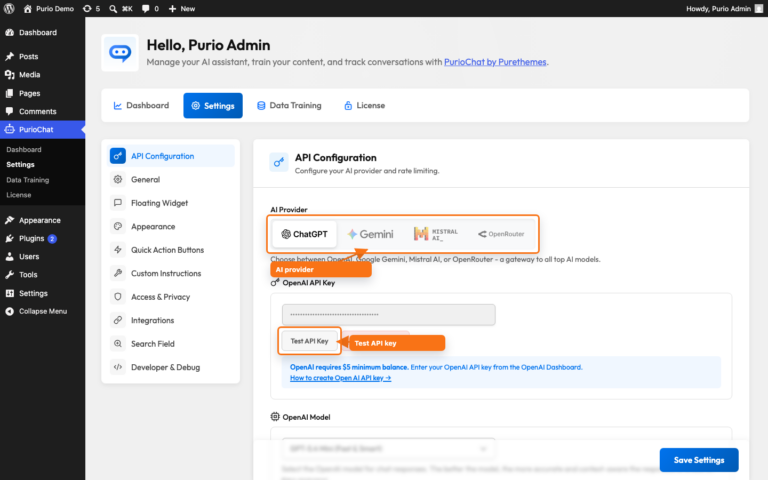Image resolution: width=768 pixels, height=480 pixels.
Task: Click the PurioChat chatbot logo icon
Action: coord(120,52)
